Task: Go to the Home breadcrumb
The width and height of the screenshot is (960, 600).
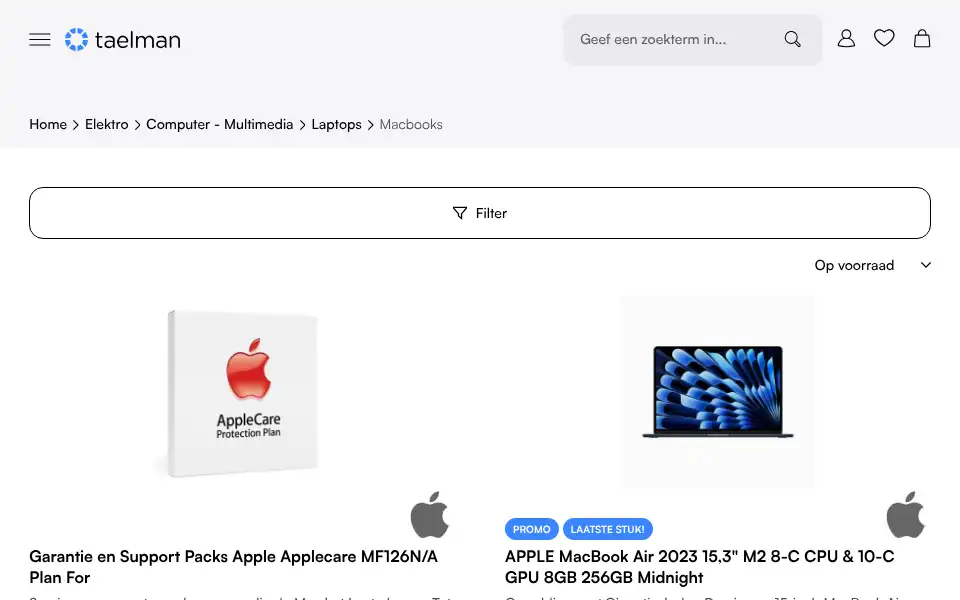Action: (x=48, y=124)
